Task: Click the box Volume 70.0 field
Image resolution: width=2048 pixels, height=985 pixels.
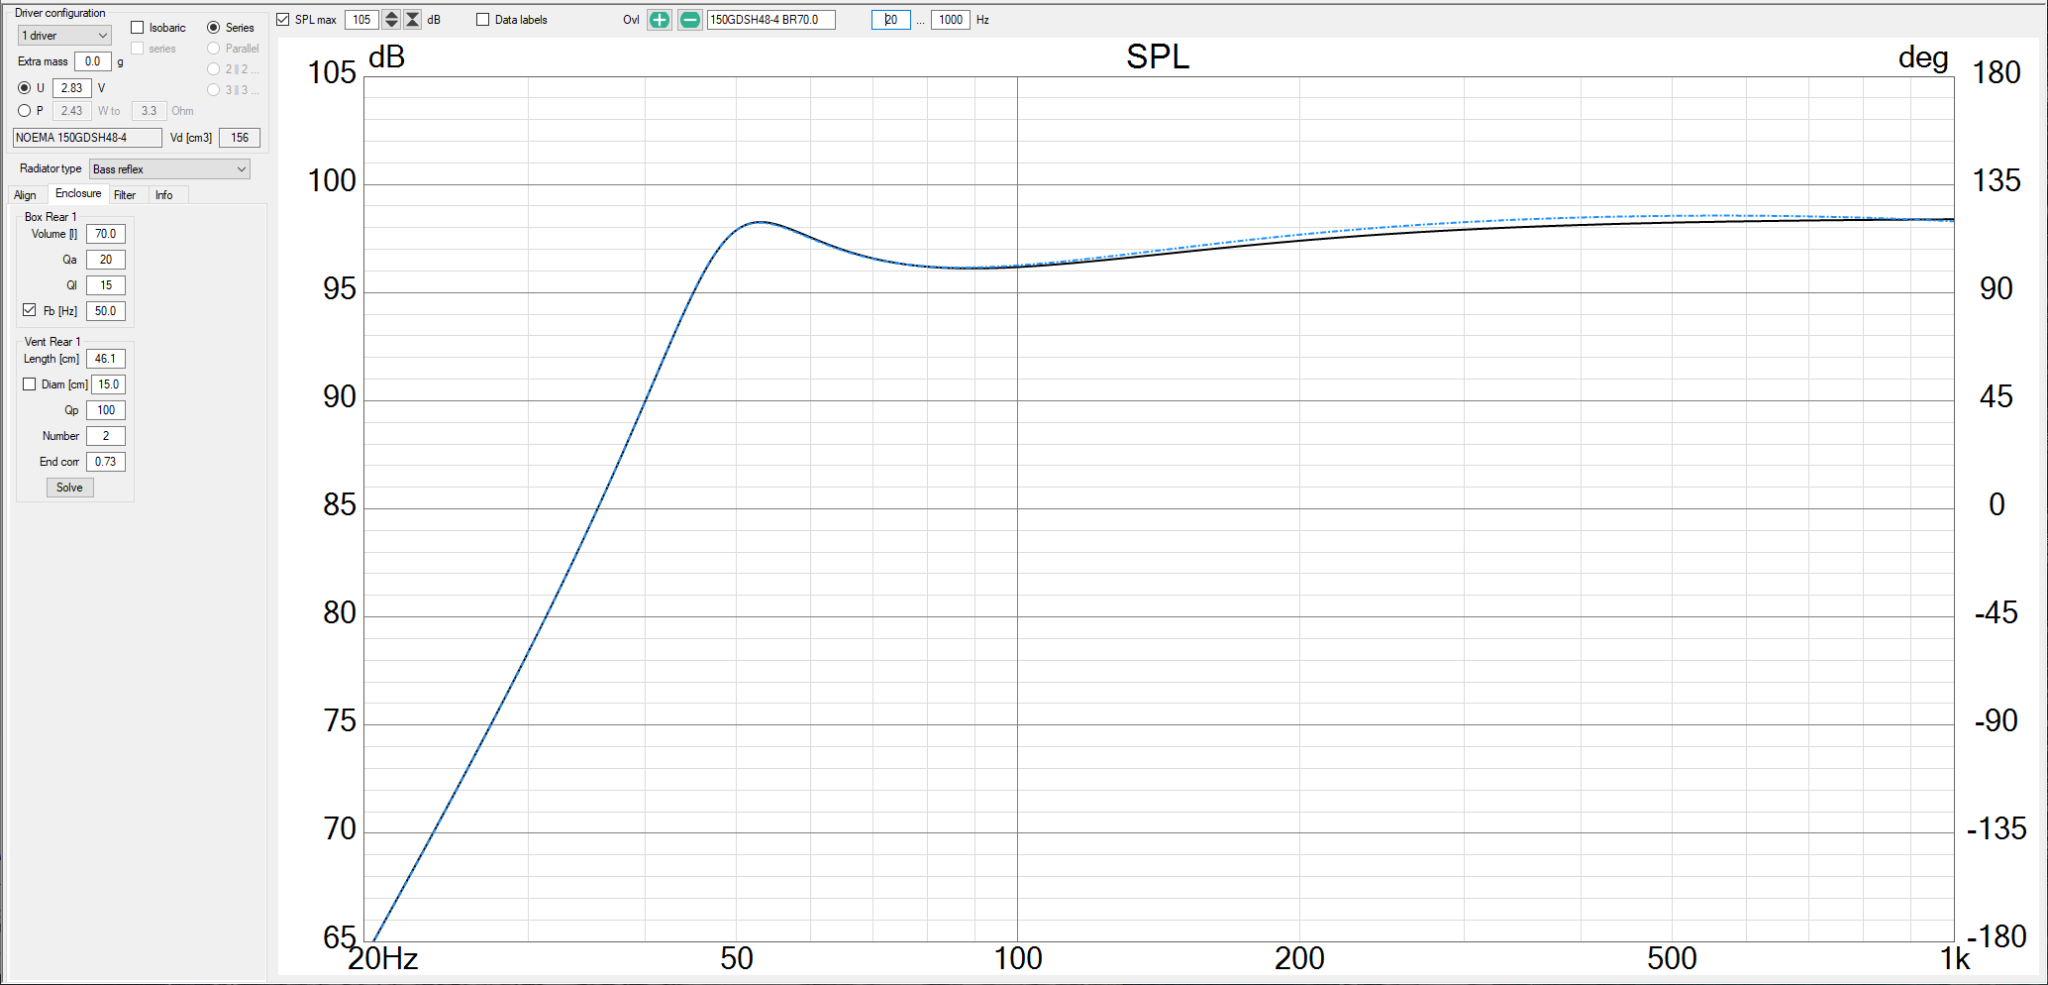Action: [106, 234]
